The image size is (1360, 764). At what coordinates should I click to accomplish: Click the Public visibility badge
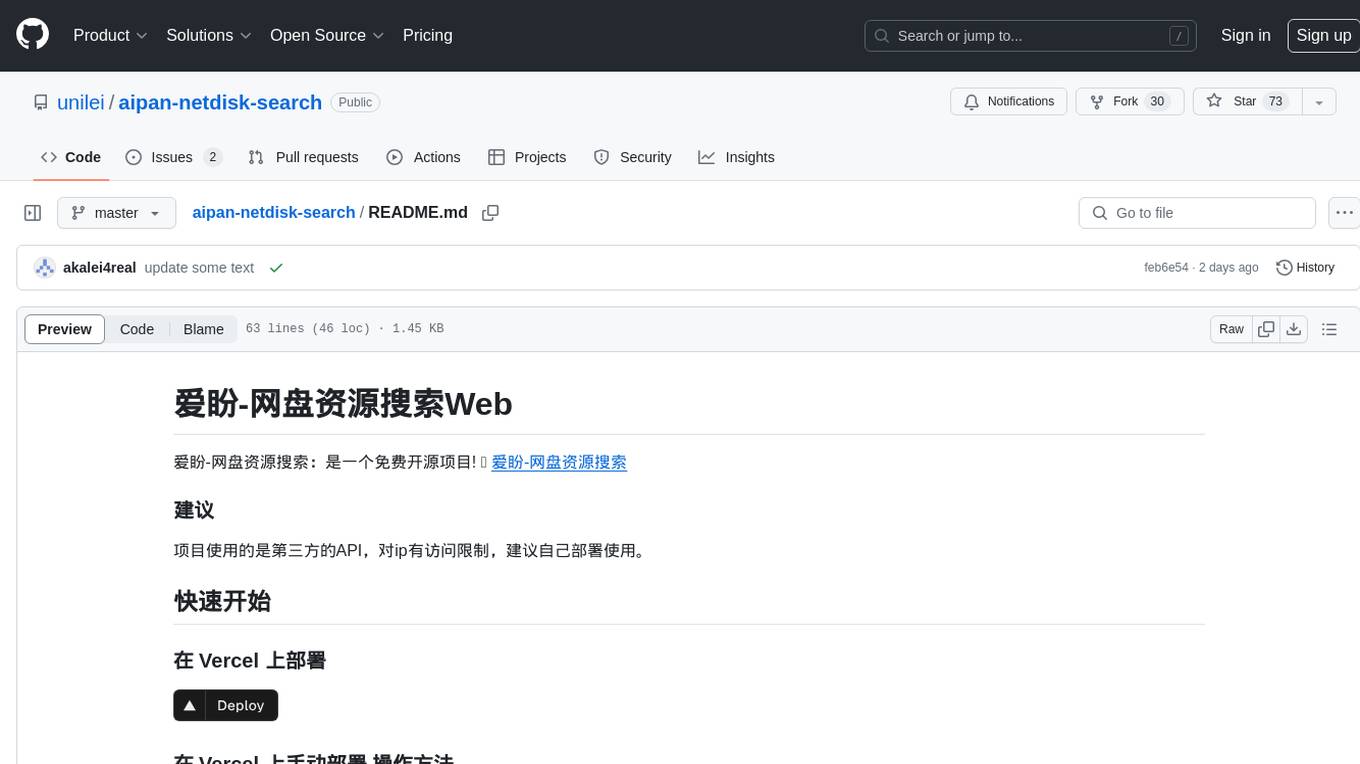355,102
